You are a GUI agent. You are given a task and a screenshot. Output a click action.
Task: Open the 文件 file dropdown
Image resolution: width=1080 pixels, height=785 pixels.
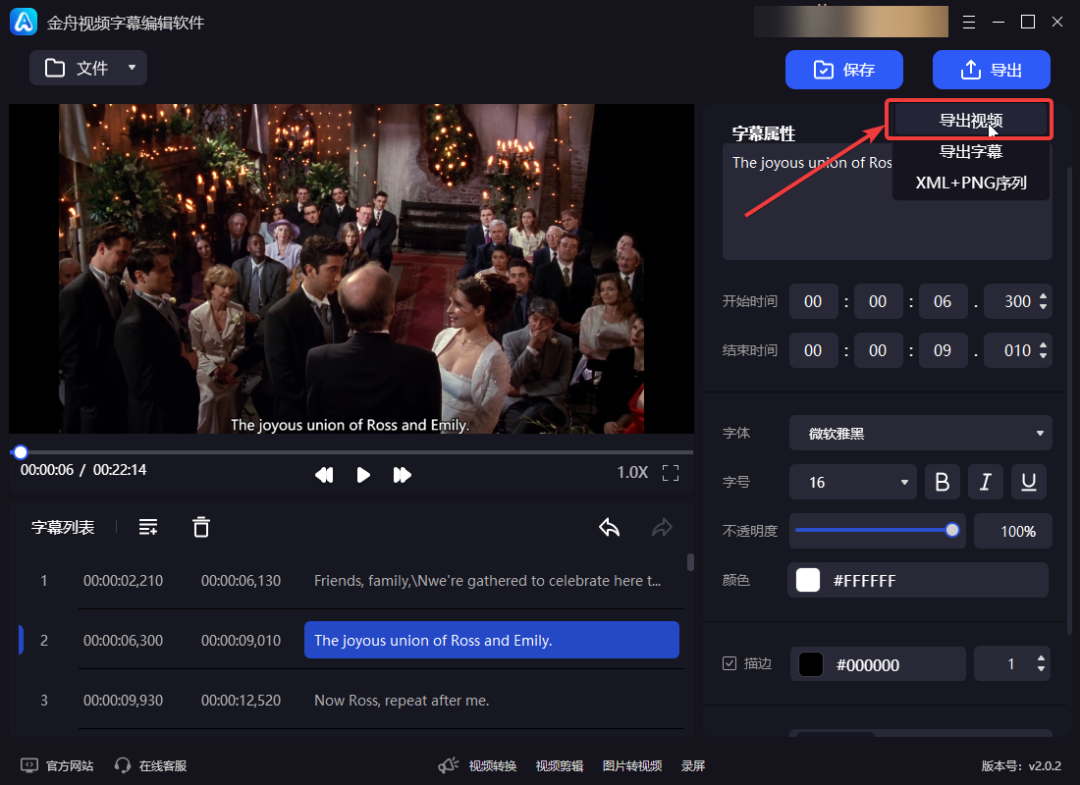click(x=88, y=68)
